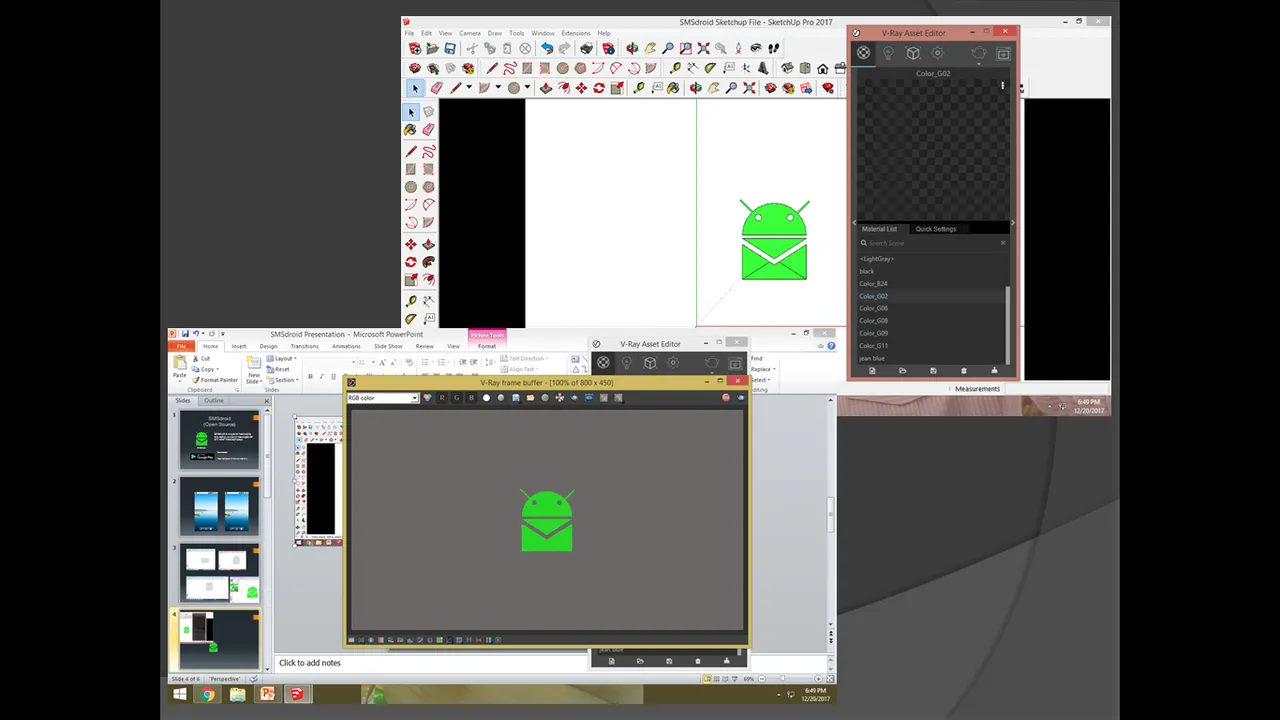The image size is (1280, 720).
Task: Toggle the green (G) channel in the frame buffer
Action: (x=457, y=398)
